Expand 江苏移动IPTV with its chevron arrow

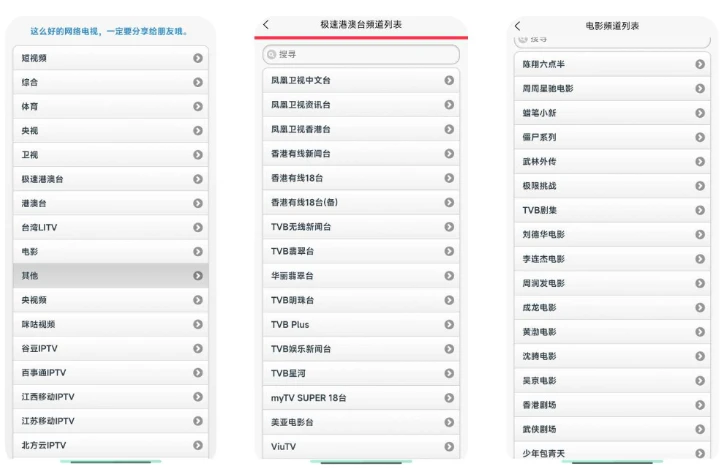198,421
